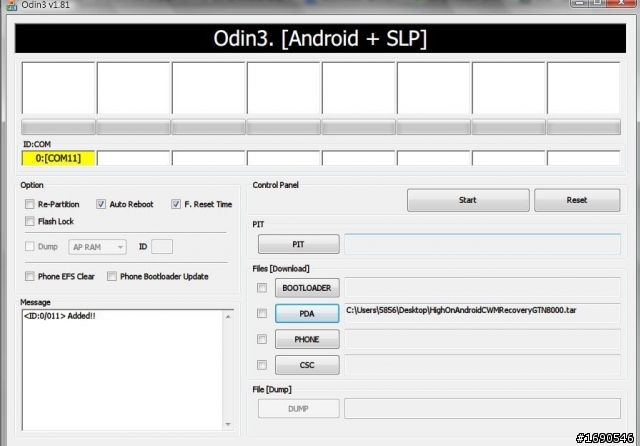
Task: Click the CSC file path field
Action: pos(482,365)
